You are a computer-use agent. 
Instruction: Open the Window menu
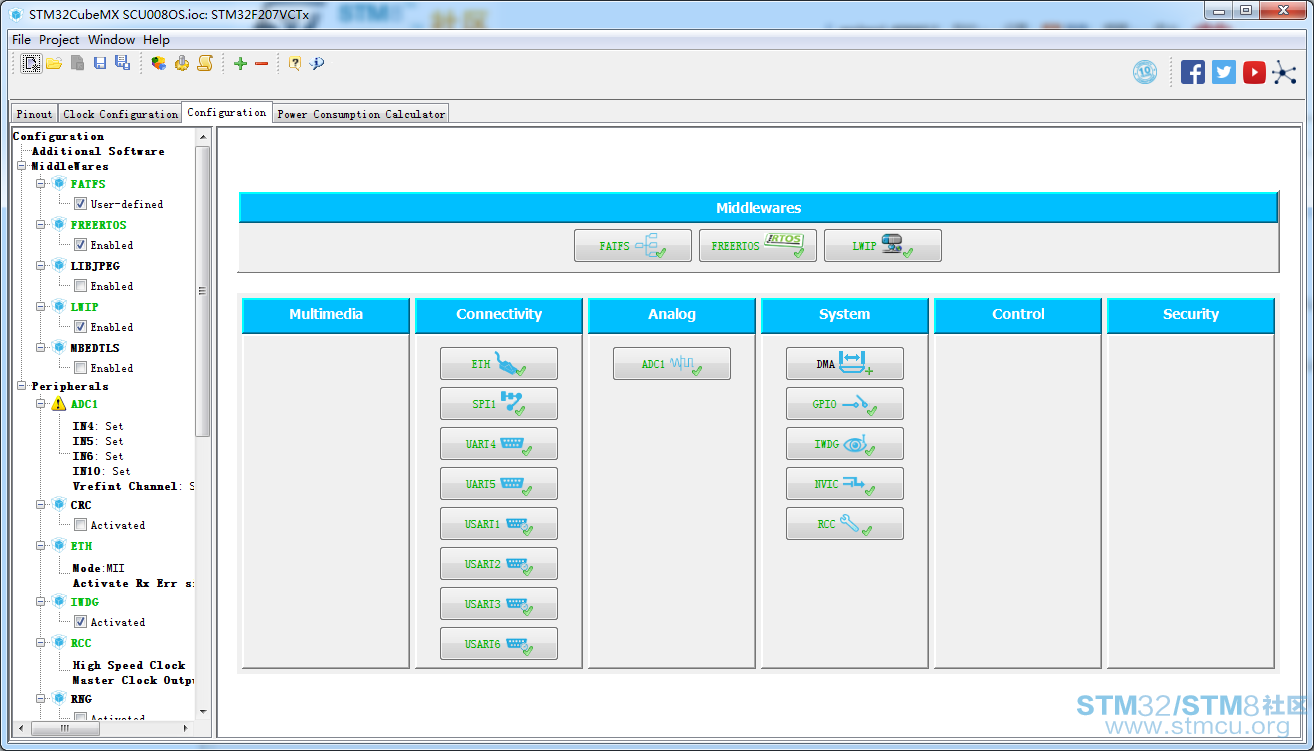[x=111, y=40]
